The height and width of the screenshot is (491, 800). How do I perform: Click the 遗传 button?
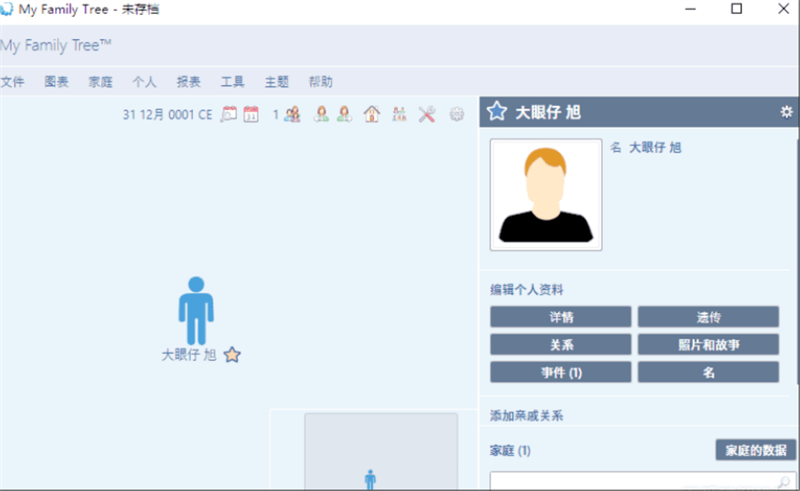pyautogui.click(x=708, y=317)
